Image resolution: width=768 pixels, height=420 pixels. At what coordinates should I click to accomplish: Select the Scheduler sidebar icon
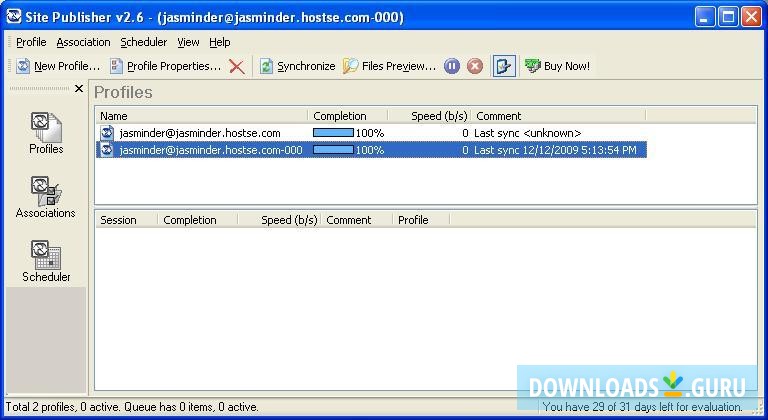point(46,261)
